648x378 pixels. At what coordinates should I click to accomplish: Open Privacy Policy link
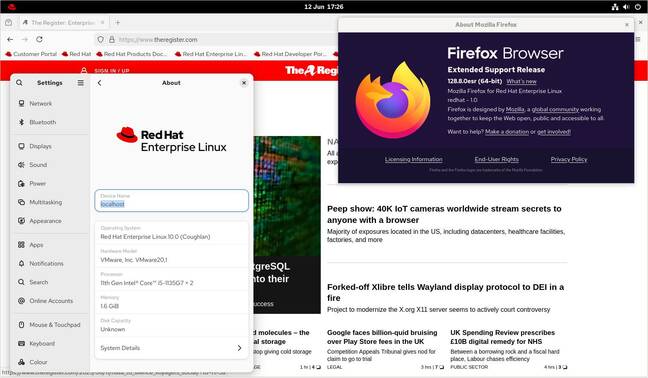click(x=569, y=159)
